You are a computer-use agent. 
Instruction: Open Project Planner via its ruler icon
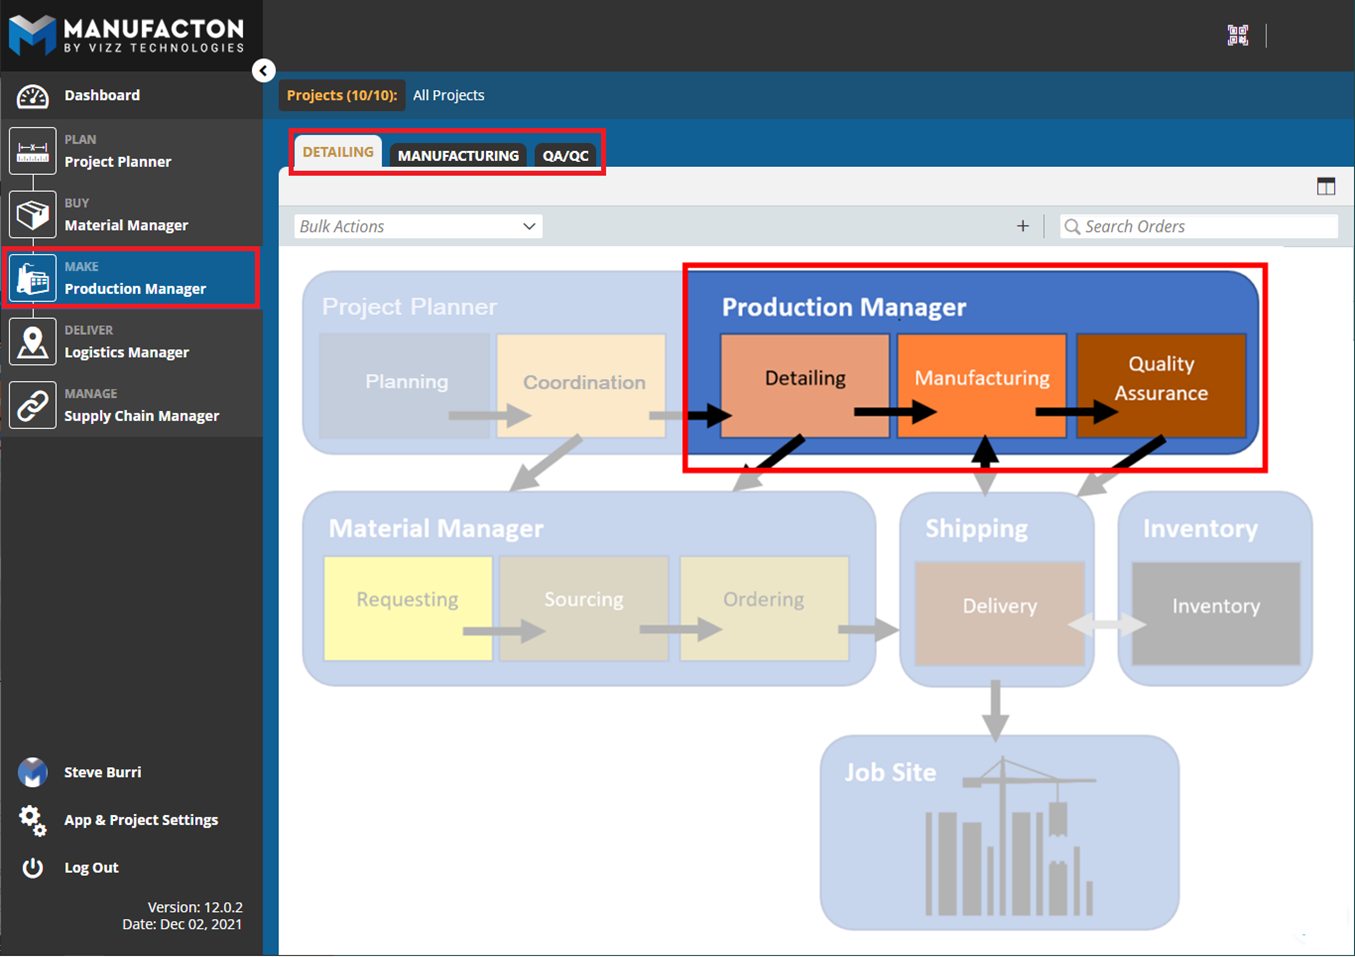(32, 151)
